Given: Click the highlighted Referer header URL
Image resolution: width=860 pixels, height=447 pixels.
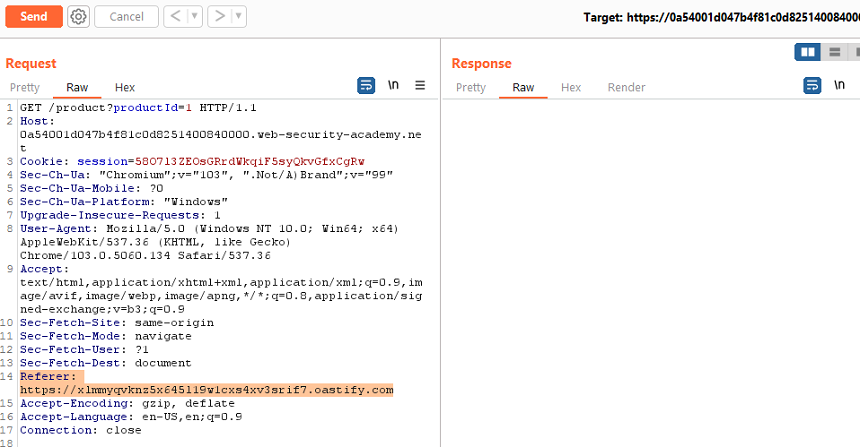Looking at the screenshot, I should pos(206,390).
